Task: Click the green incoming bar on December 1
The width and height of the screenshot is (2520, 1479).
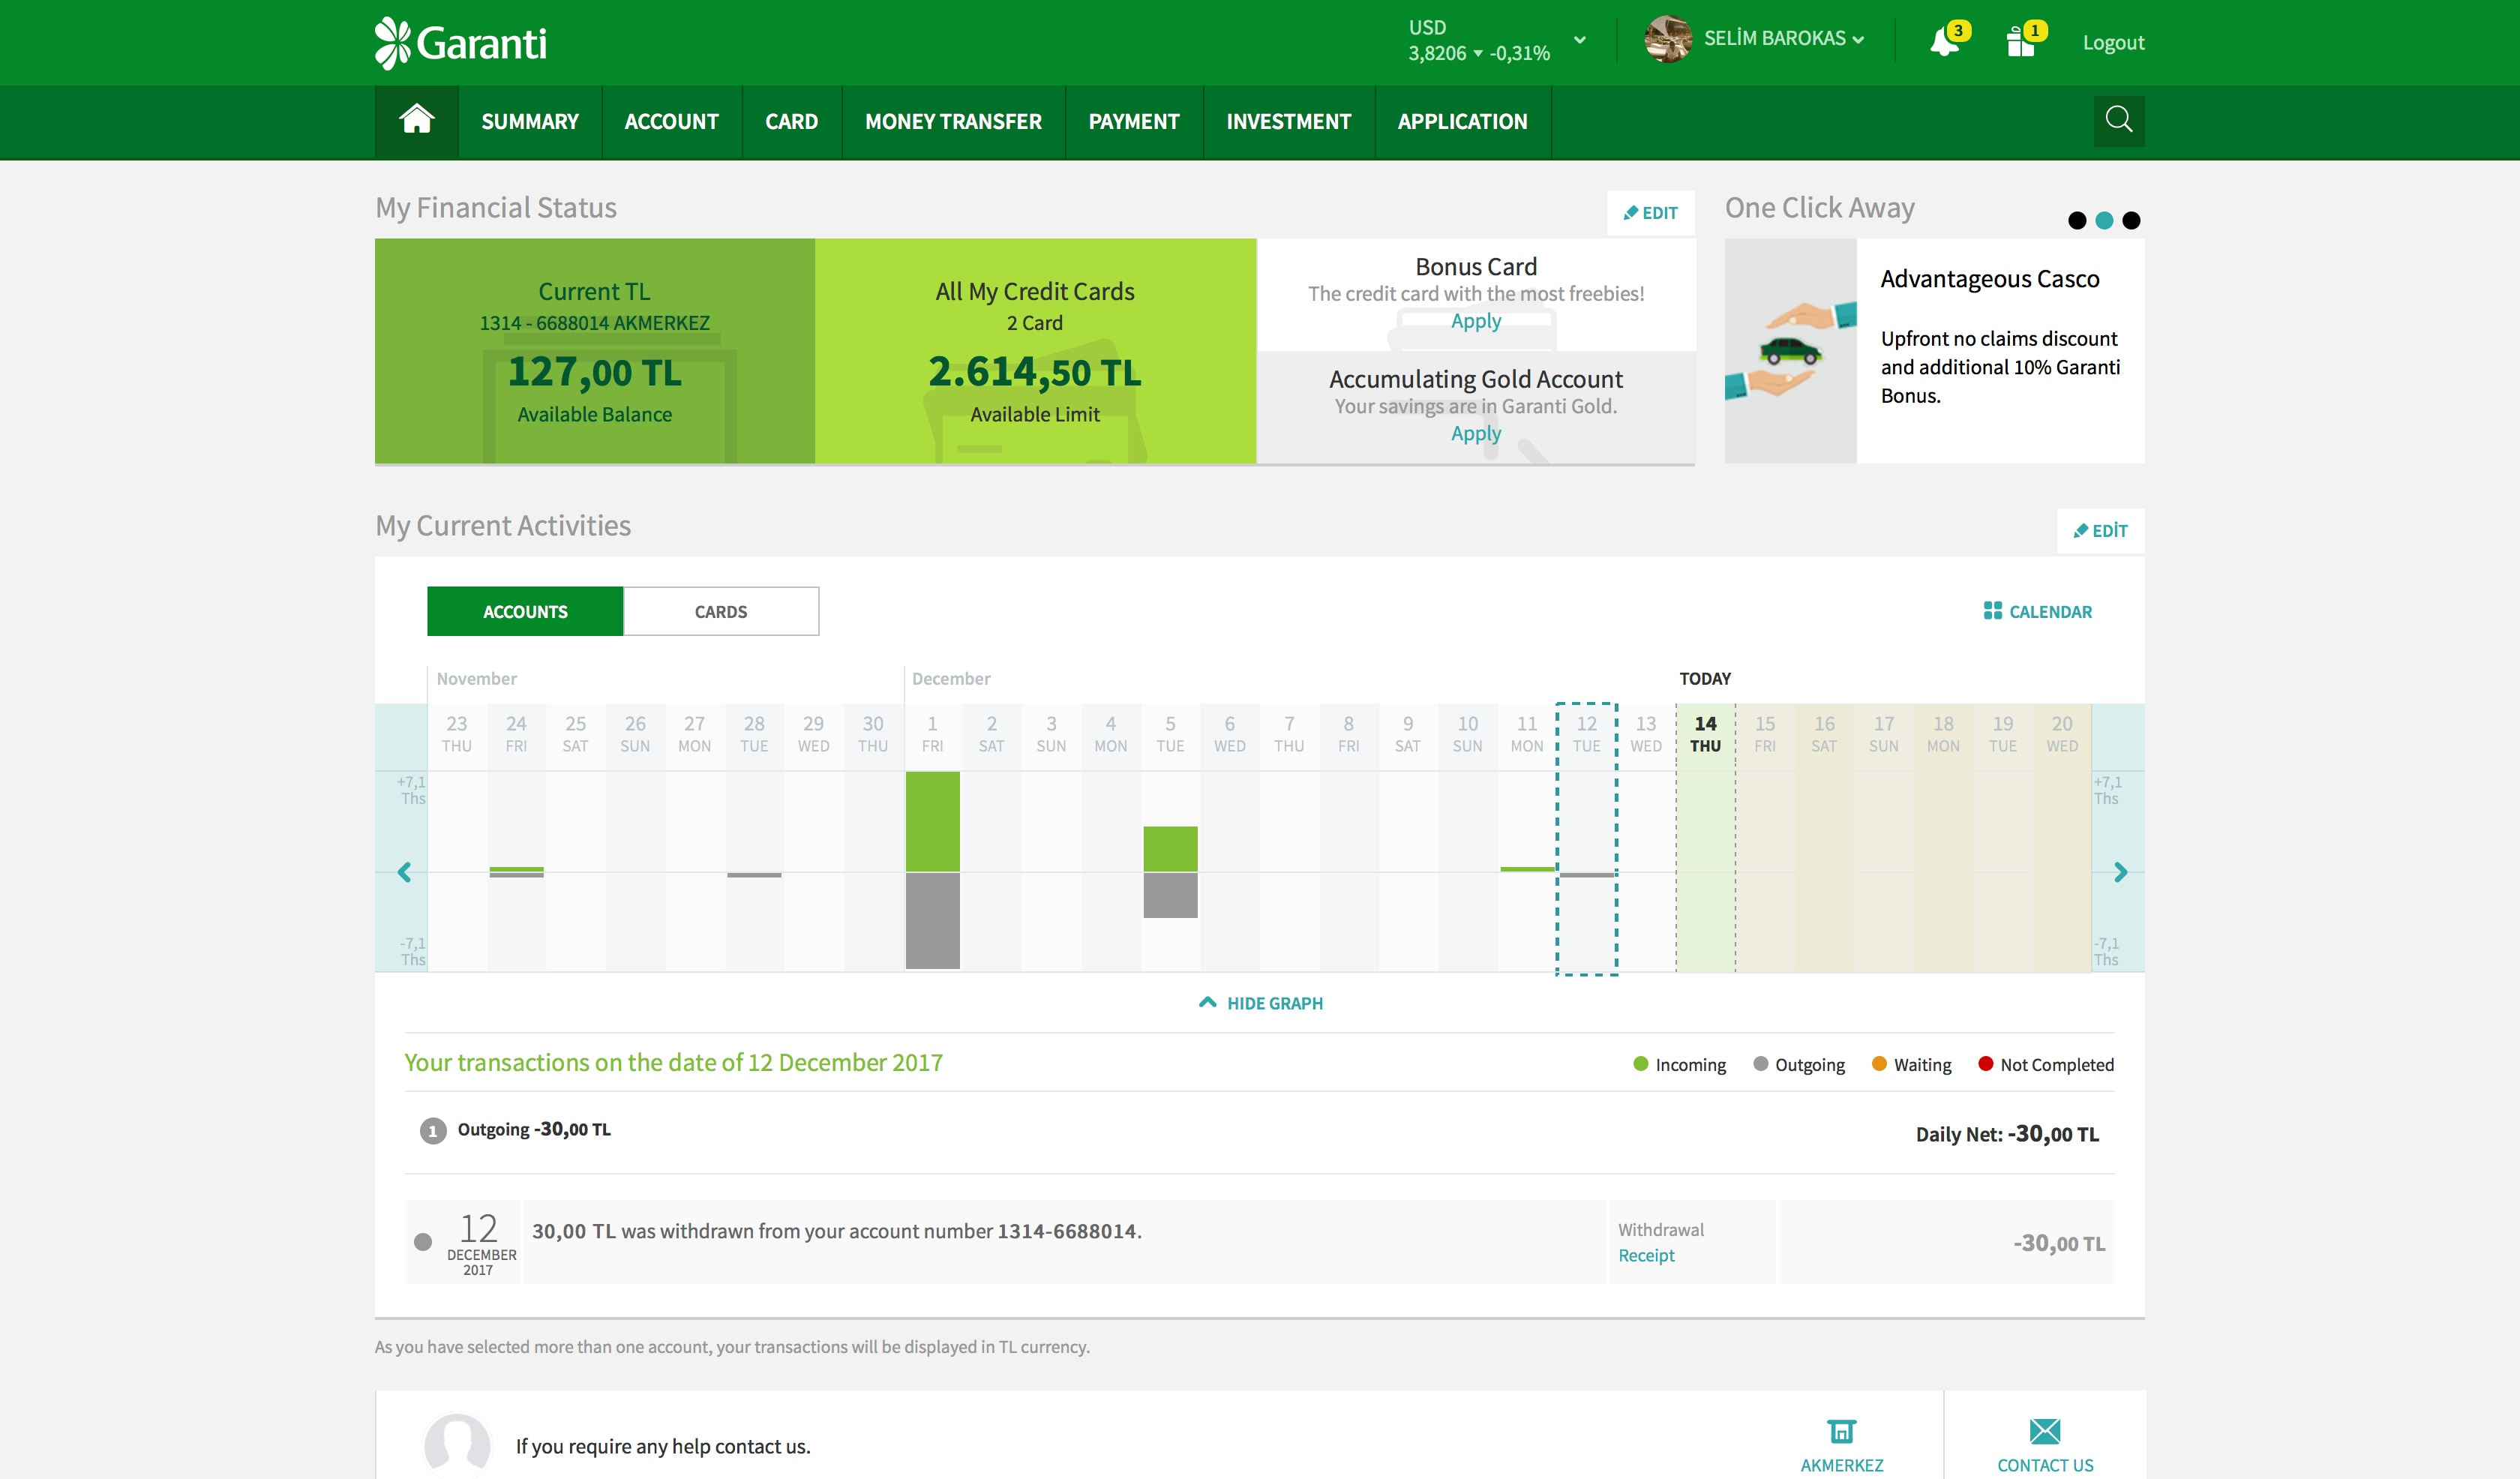Action: pyautogui.click(x=932, y=821)
